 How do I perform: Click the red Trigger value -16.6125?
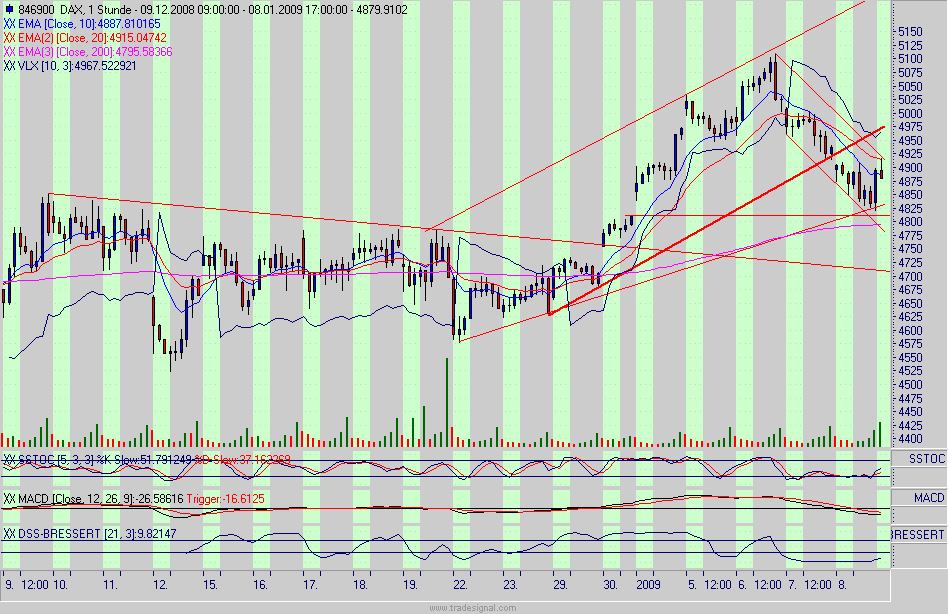coord(225,495)
